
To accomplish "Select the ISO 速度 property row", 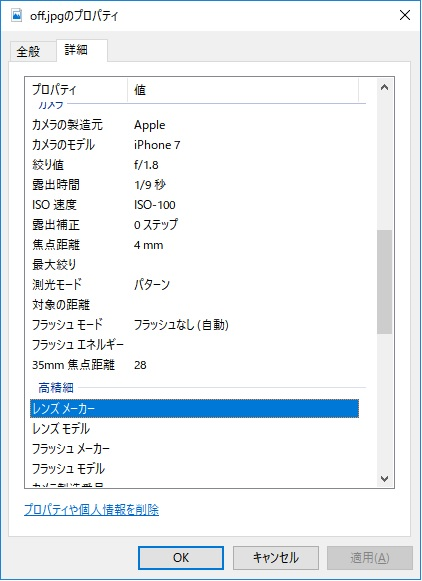I will tap(195, 205).
